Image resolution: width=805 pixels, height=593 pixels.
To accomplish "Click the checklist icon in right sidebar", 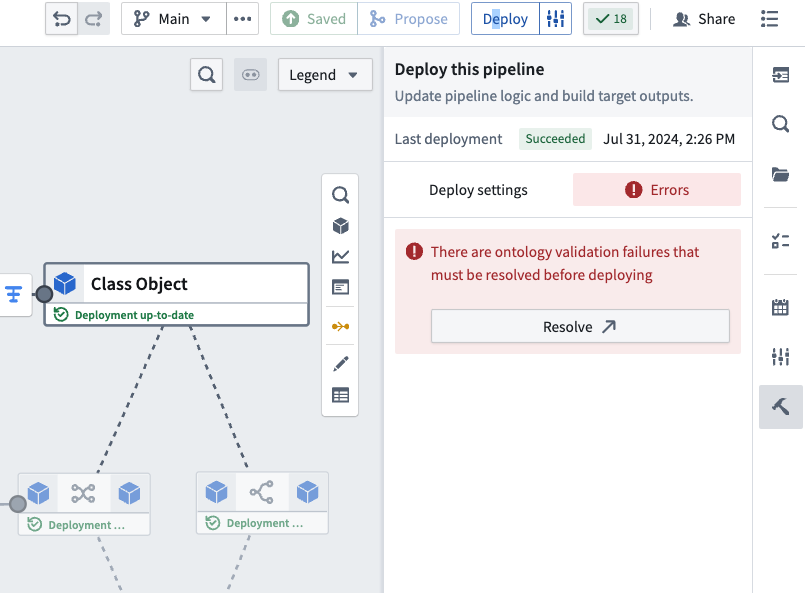I will (780, 240).
